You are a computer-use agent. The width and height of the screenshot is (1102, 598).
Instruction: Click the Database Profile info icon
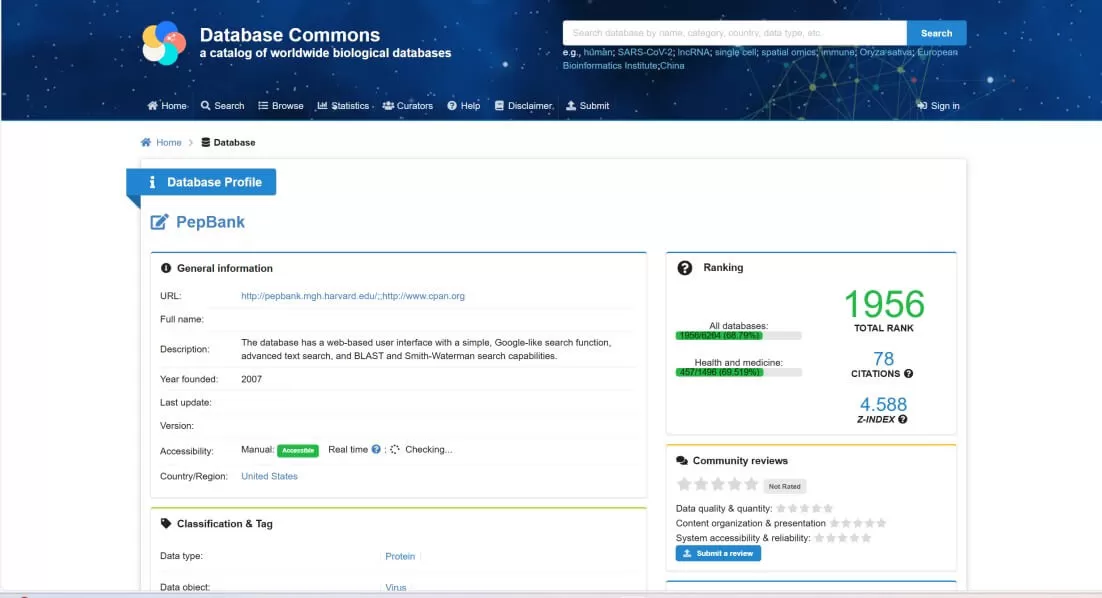tap(152, 183)
